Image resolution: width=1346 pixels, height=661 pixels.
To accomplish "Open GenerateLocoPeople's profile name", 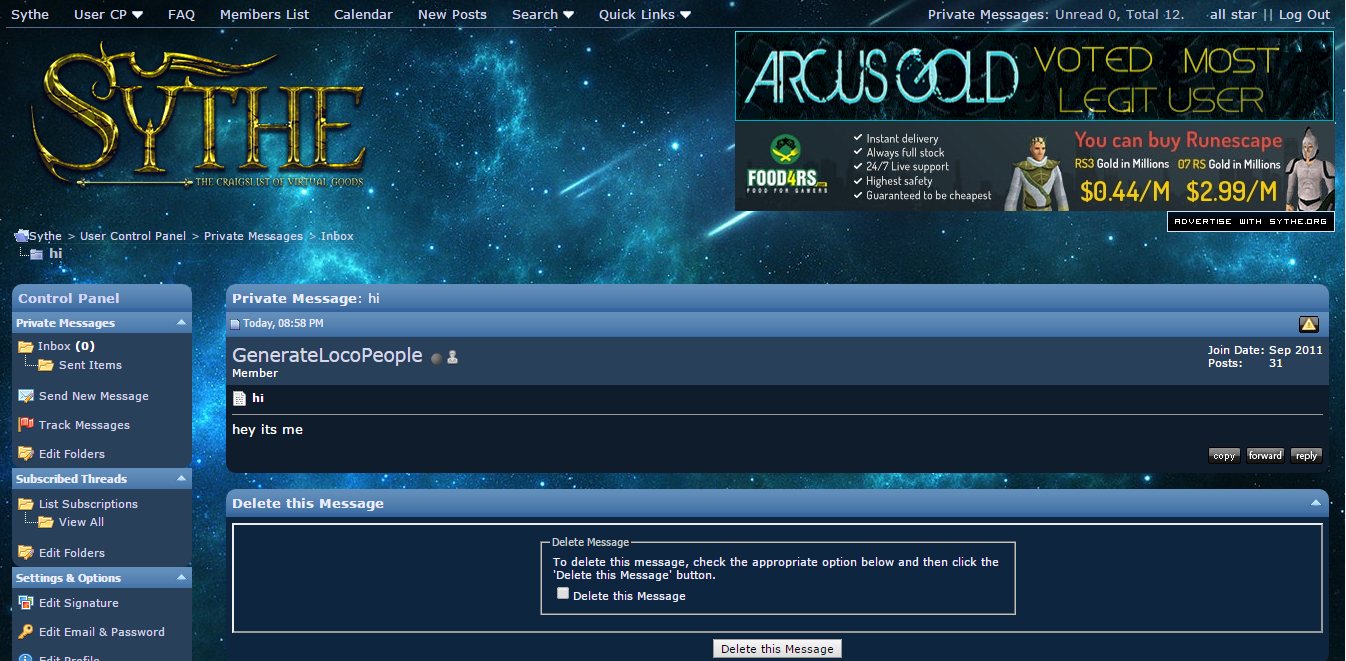I will [x=327, y=355].
